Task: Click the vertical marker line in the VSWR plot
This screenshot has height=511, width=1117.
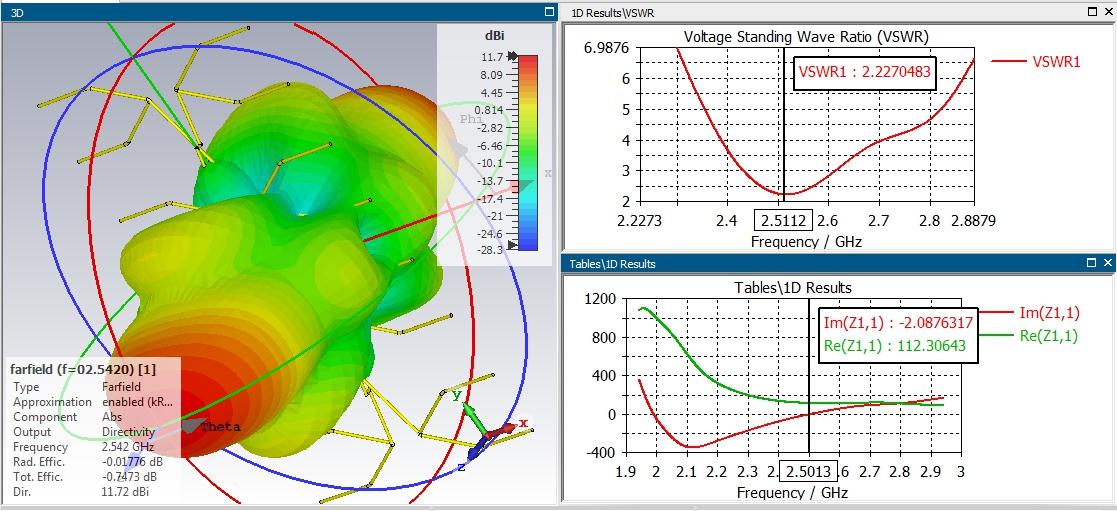Action: (783, 125)
